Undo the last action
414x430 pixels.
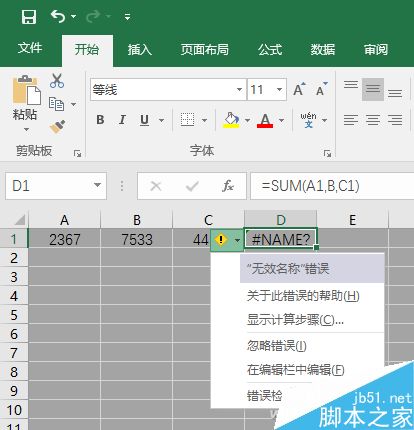point(58,16)
